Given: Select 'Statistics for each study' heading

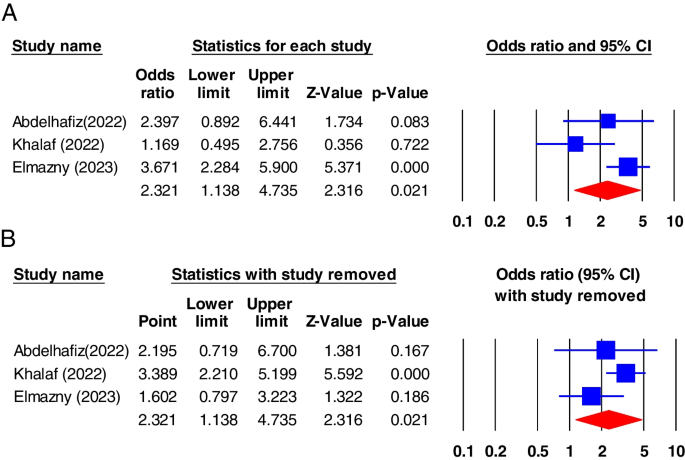Looking at the screenshot, I should pos(282,46).
